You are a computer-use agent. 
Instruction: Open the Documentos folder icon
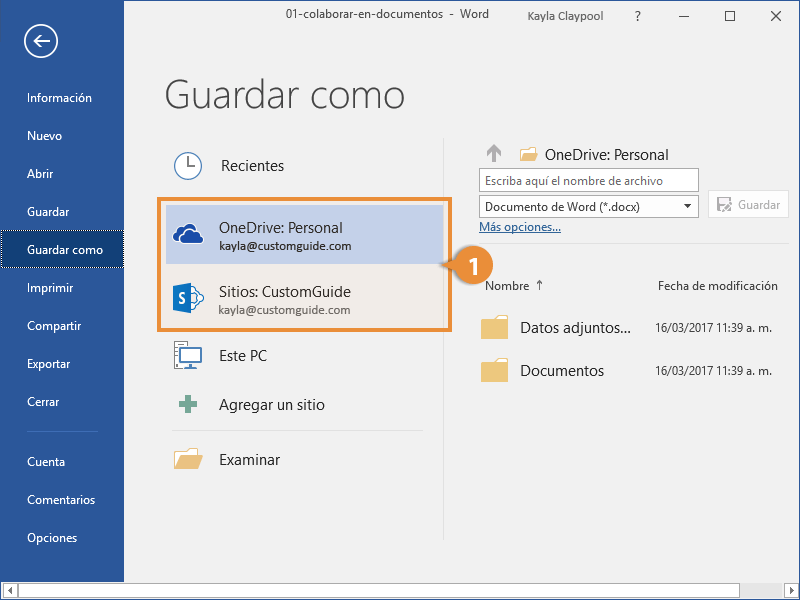(x=494, y=370)
